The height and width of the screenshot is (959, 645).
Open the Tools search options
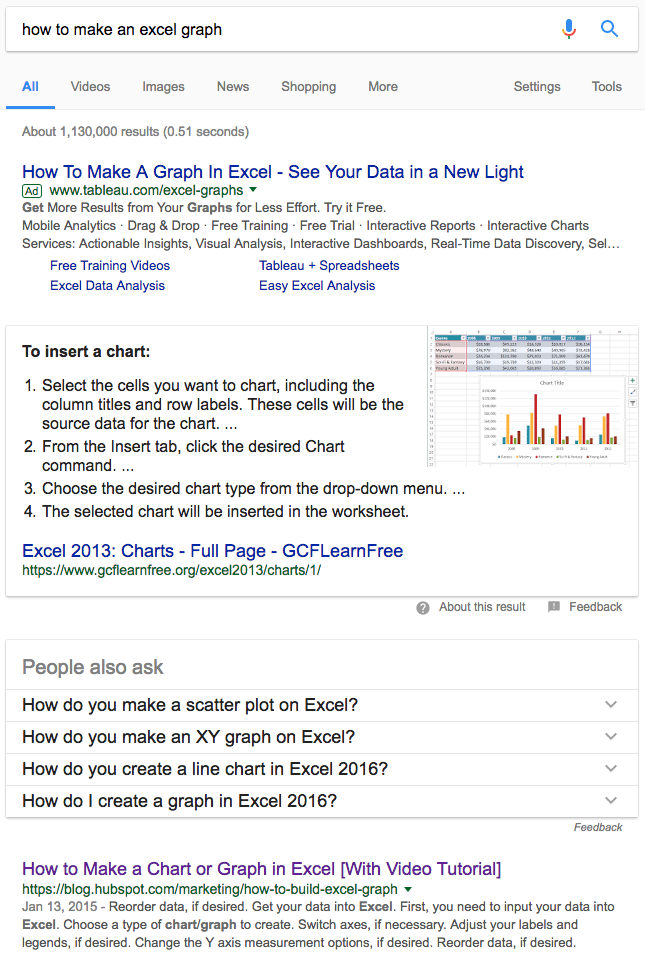[607, 87]
